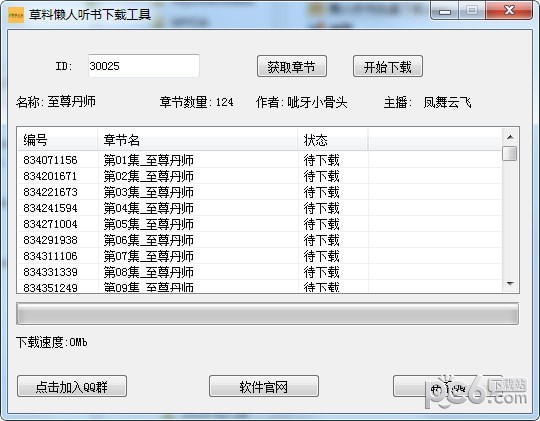Click the 状态 column header
Screen dimensions: 540x421
(333, 140)
